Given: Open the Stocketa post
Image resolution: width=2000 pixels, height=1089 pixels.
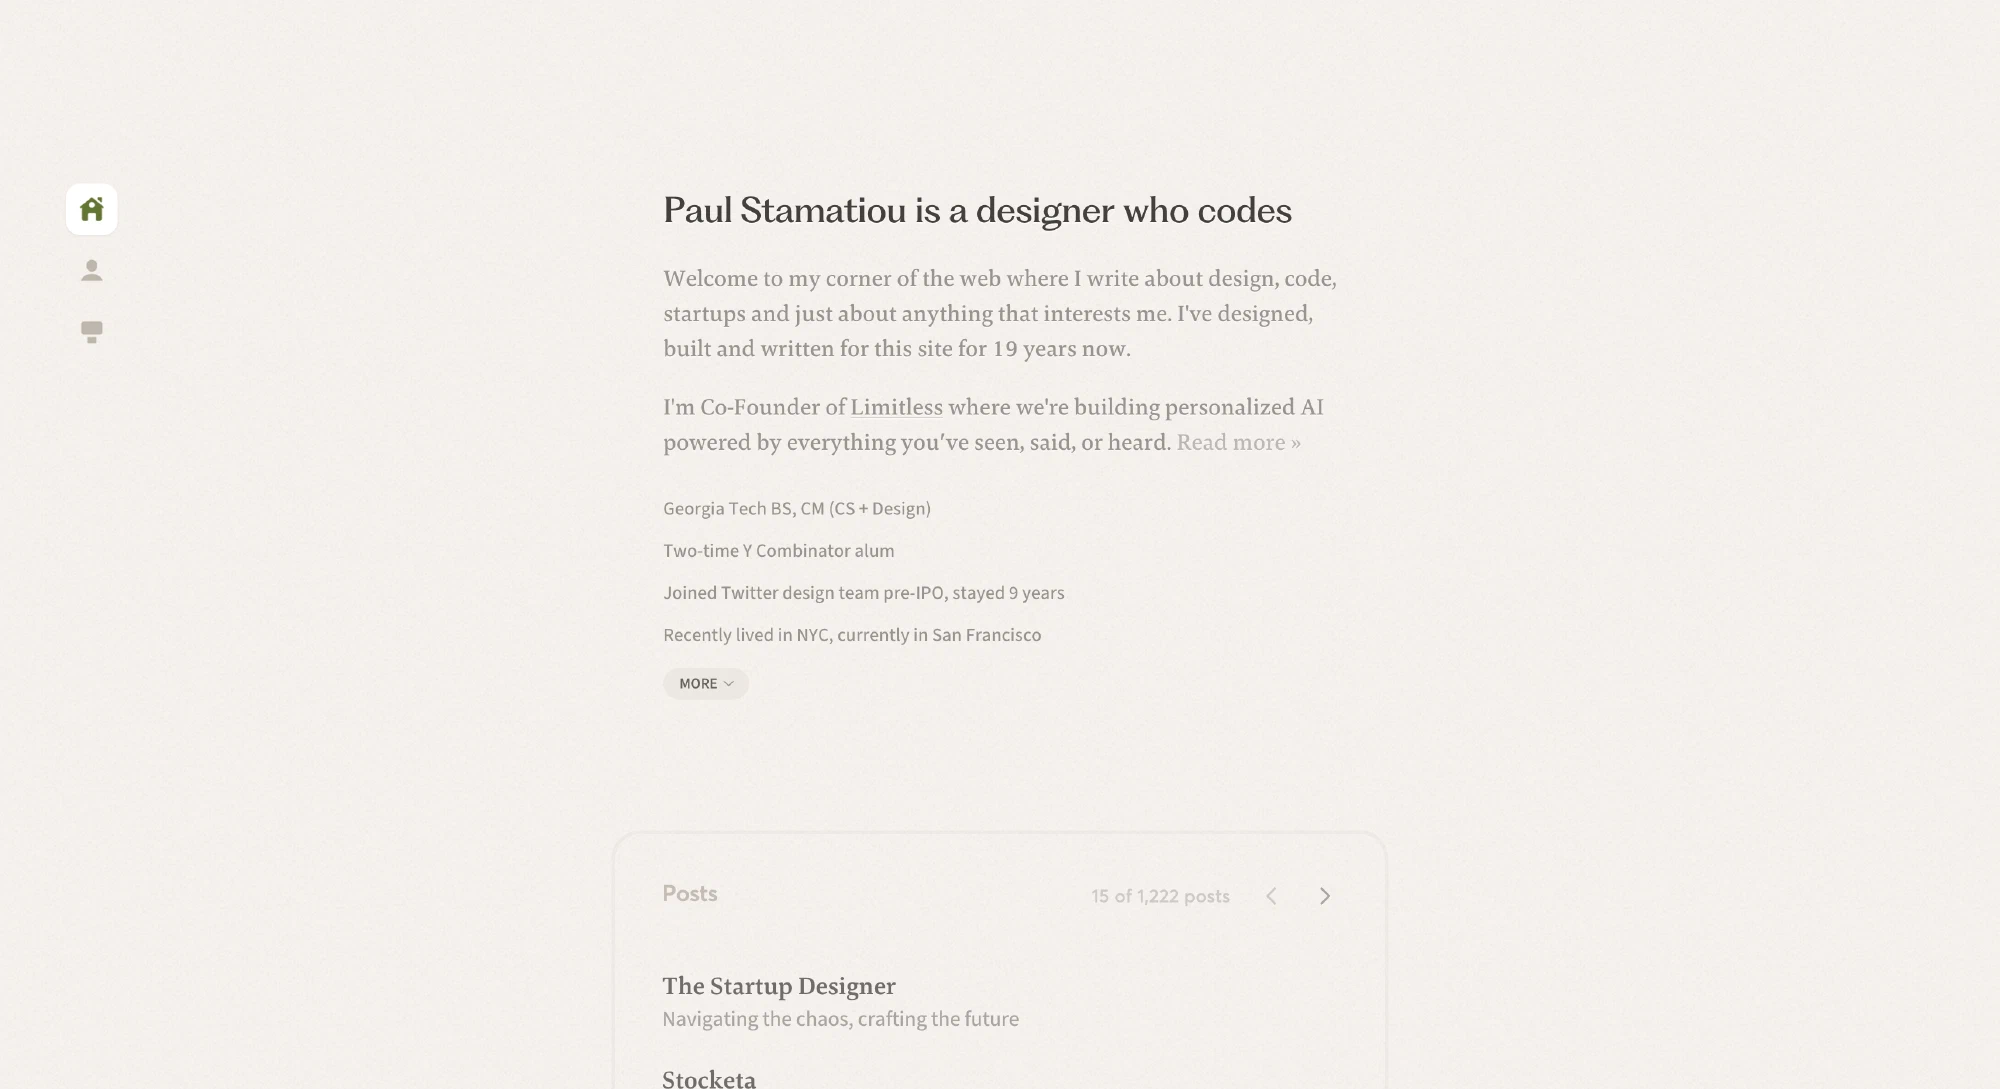Looking at the screenshot, I should click(x=709, y=1078).
